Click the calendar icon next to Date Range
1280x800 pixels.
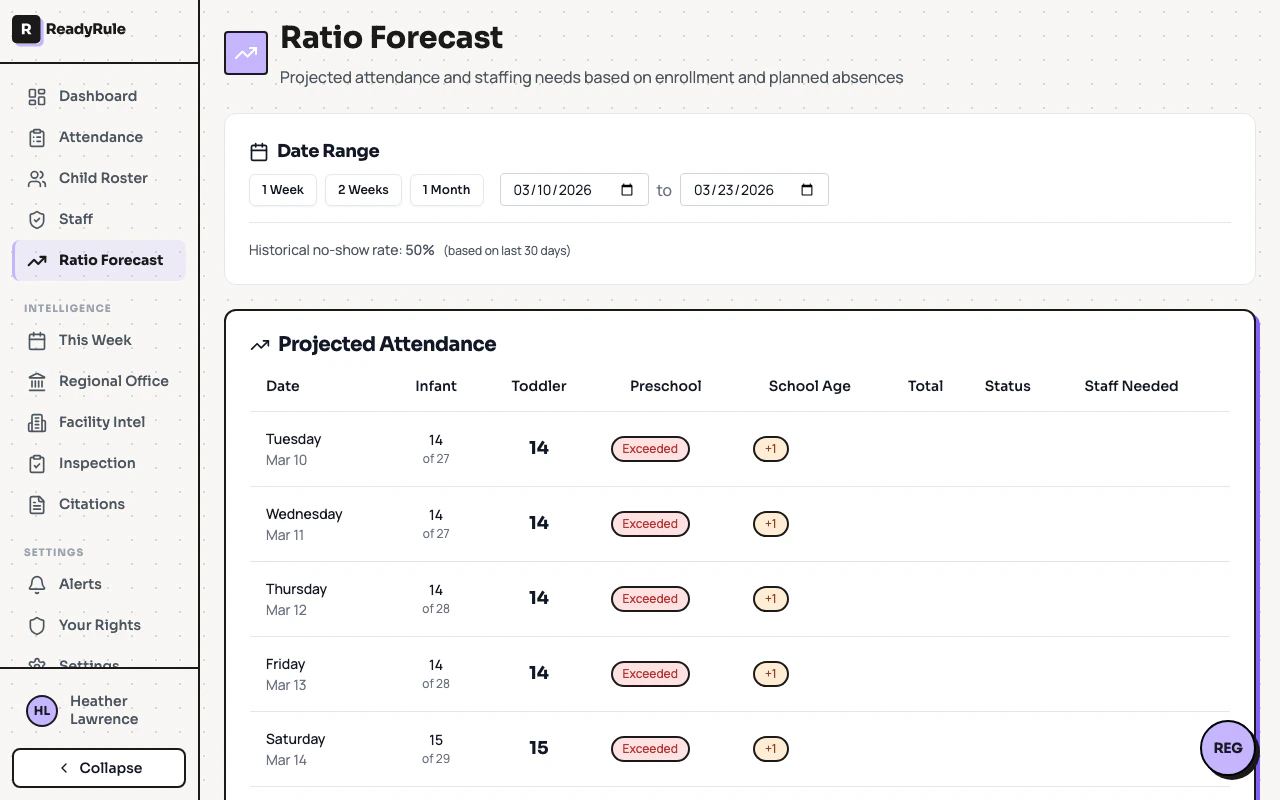(x=259, y=150)
